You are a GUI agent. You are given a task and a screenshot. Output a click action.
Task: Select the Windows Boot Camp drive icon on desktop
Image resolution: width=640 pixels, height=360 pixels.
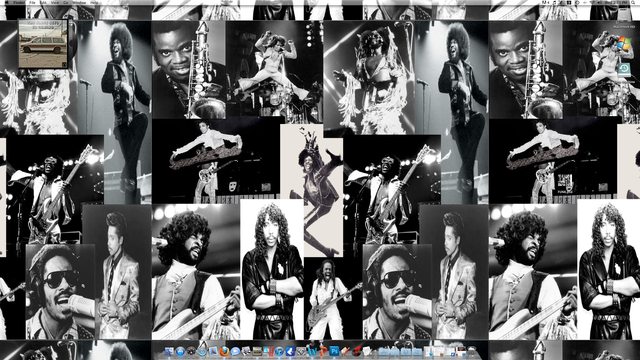point(623,43)
